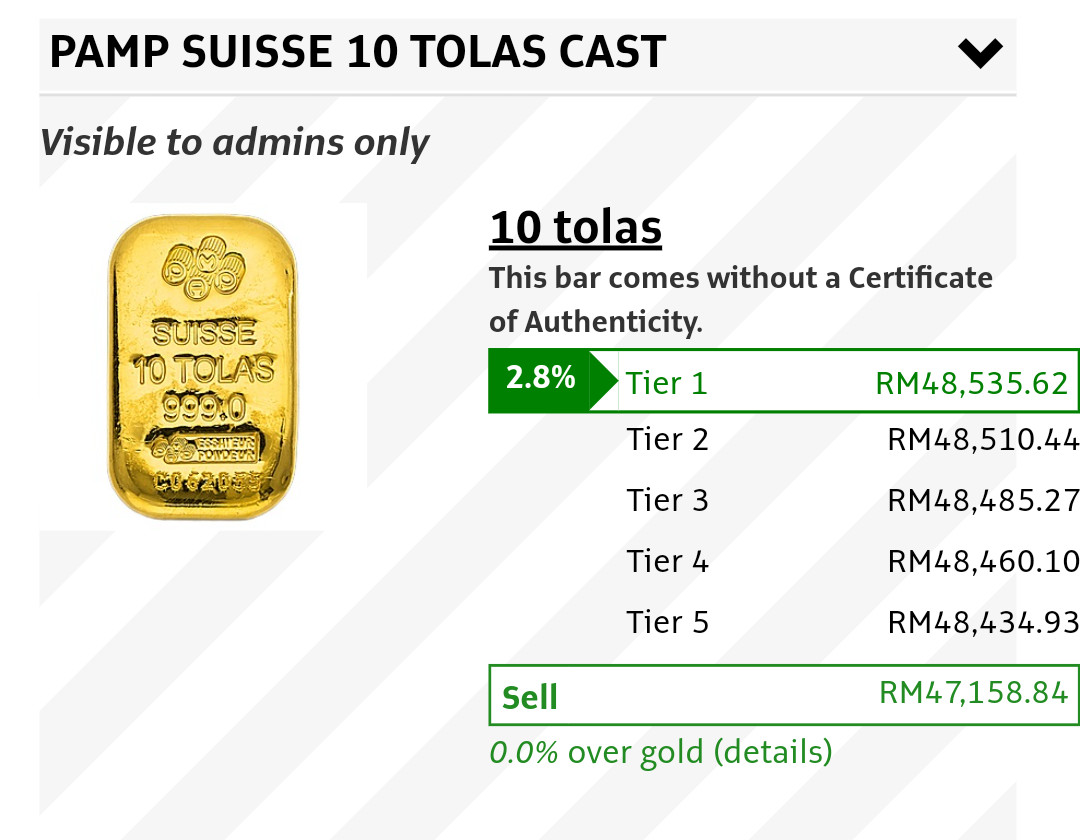1080x840 pixels.
Task: Click the Visible to admins only notice
Action: coord(235,143)
